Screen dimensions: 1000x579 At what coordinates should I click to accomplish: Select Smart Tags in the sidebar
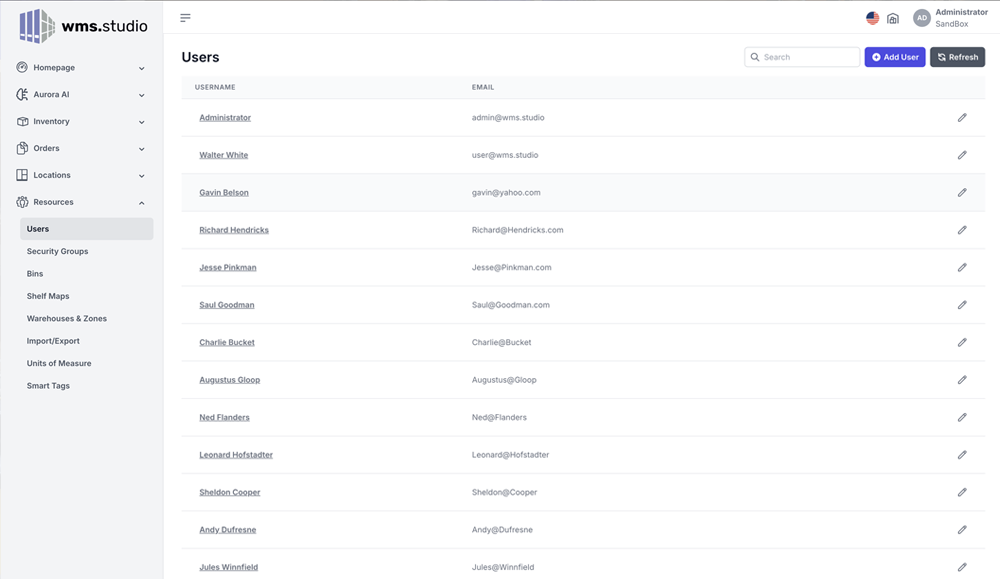point(48,386)
